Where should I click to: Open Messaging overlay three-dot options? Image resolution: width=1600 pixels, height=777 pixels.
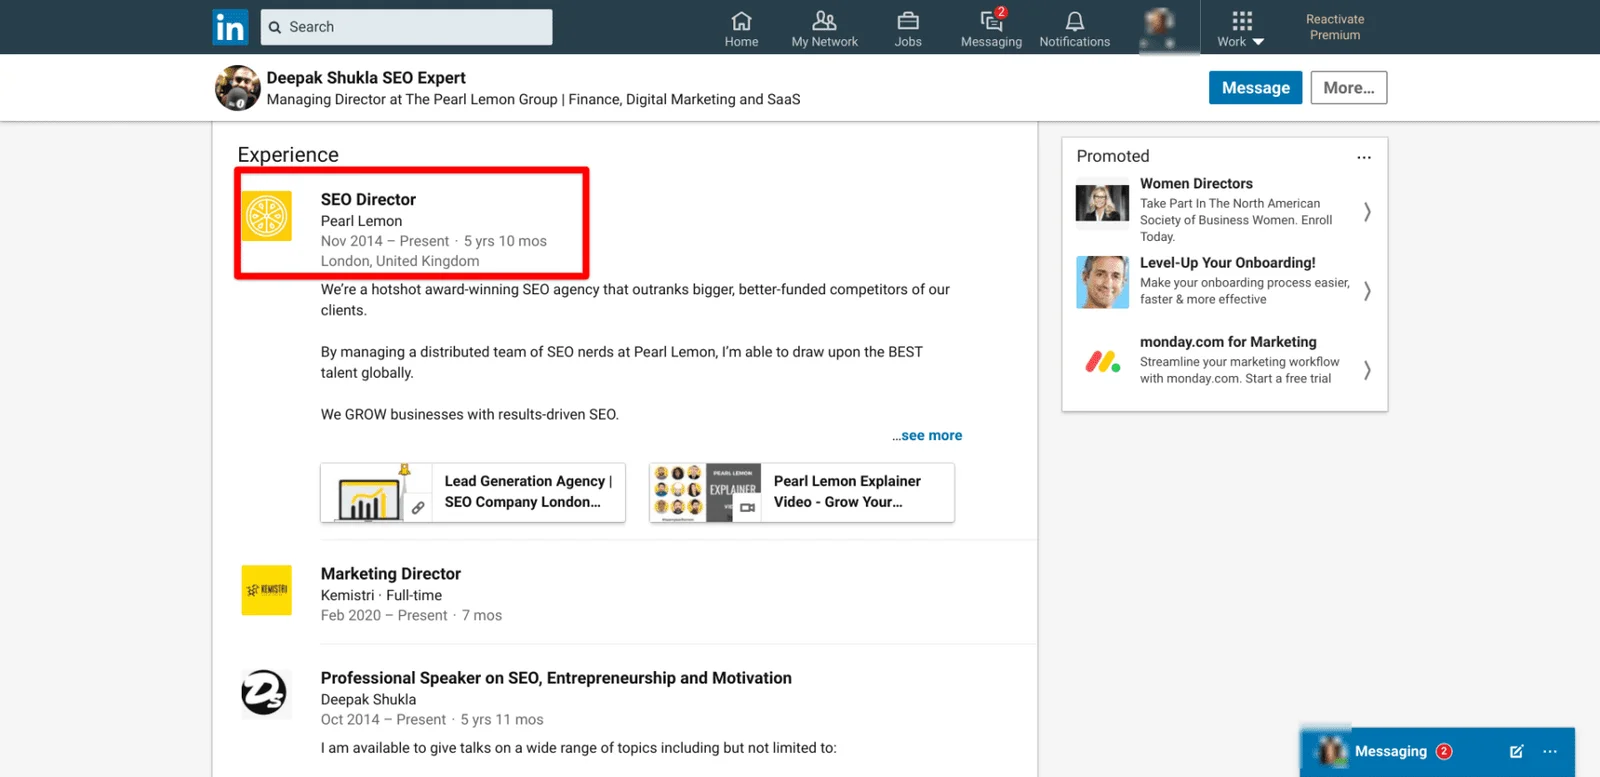pos(1550,751)
